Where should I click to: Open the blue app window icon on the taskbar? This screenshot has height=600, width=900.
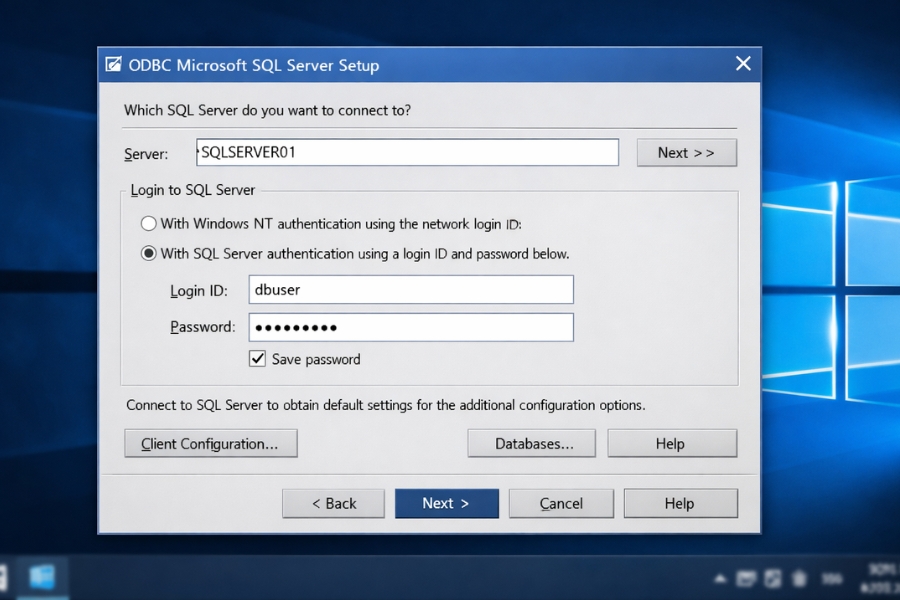click(x=42, y=577)
